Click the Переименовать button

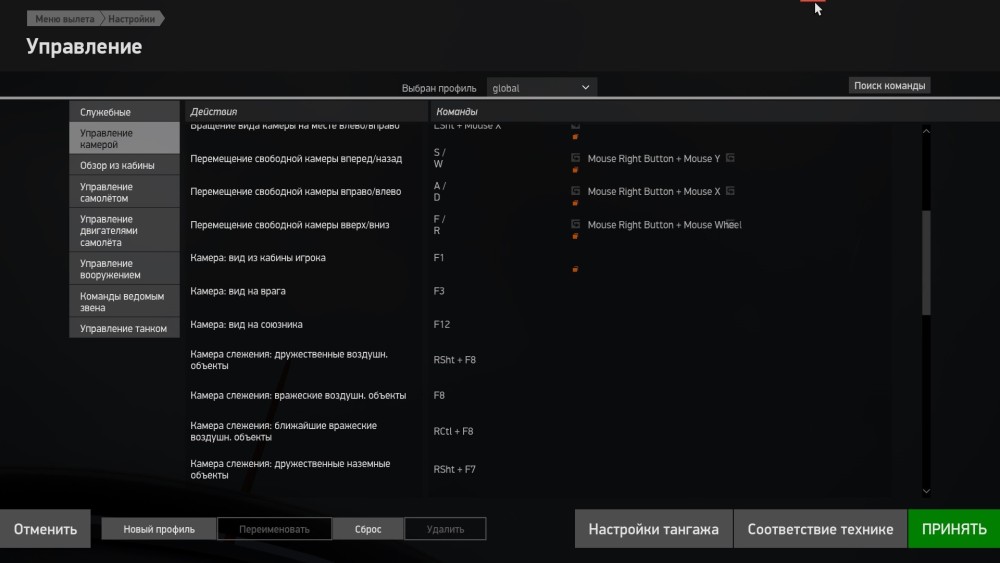point(274,529)
